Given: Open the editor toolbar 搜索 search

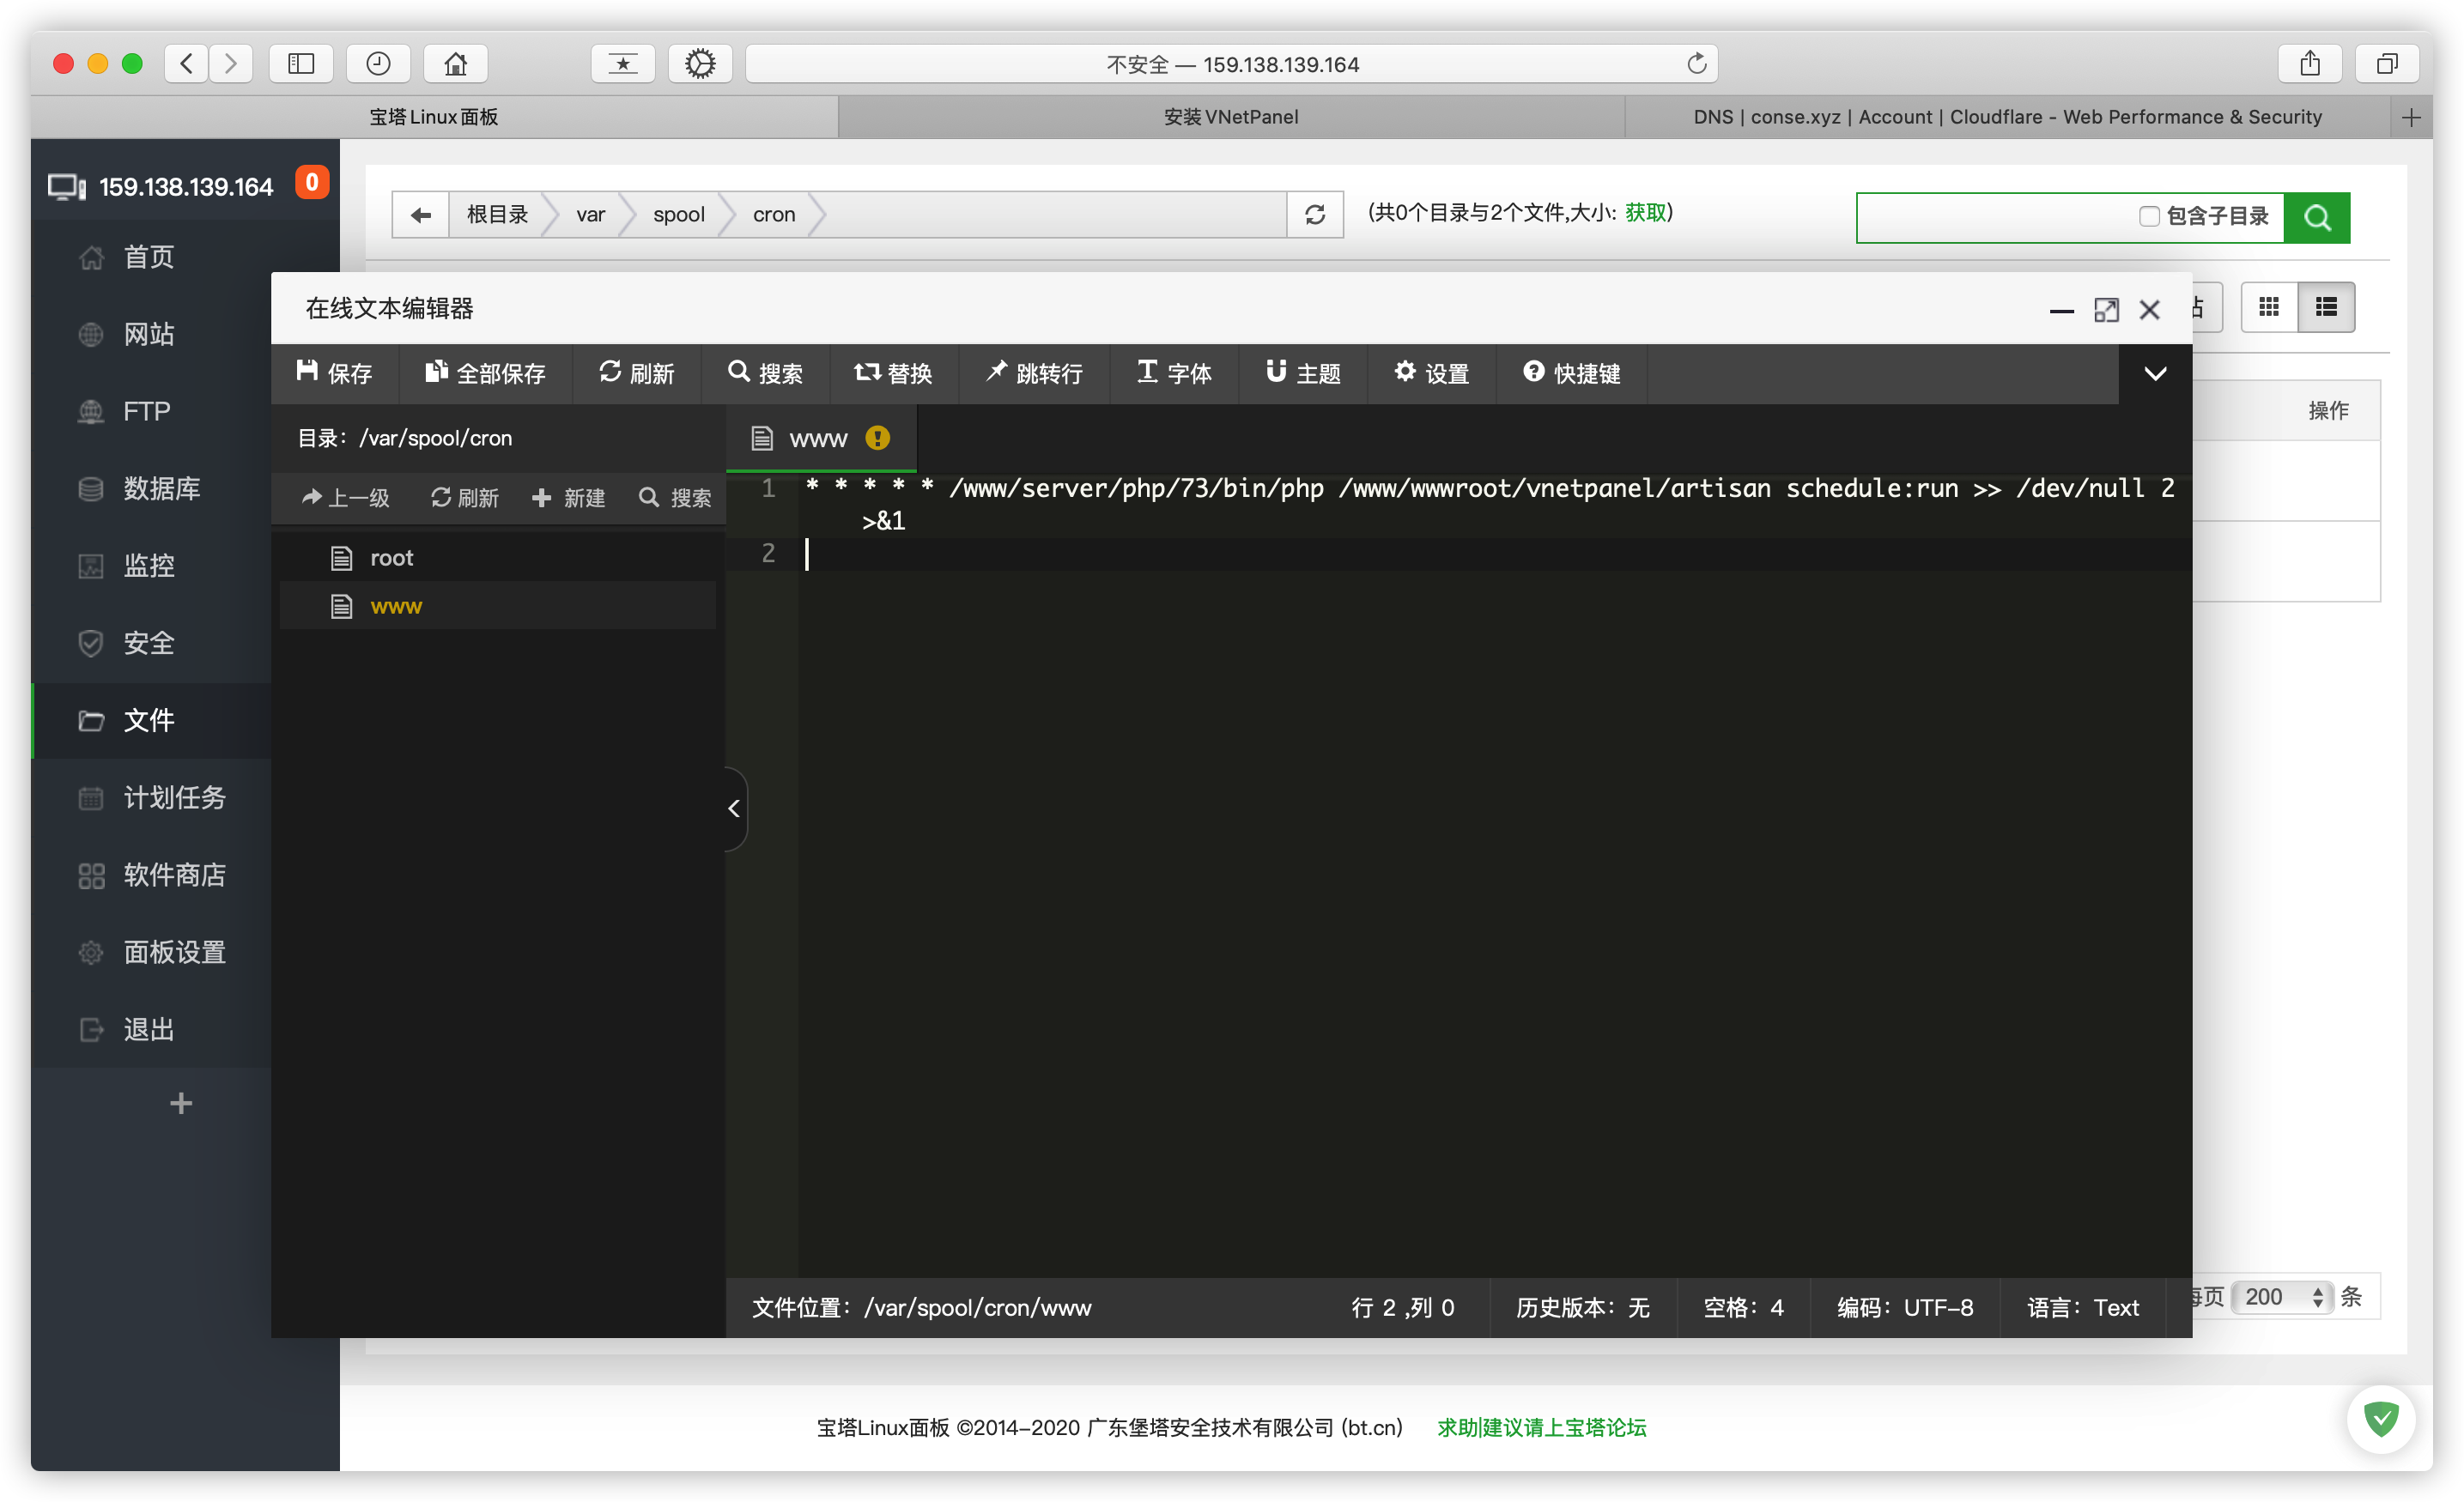Looking at the screenshot, I should click(x=766, y=373).
